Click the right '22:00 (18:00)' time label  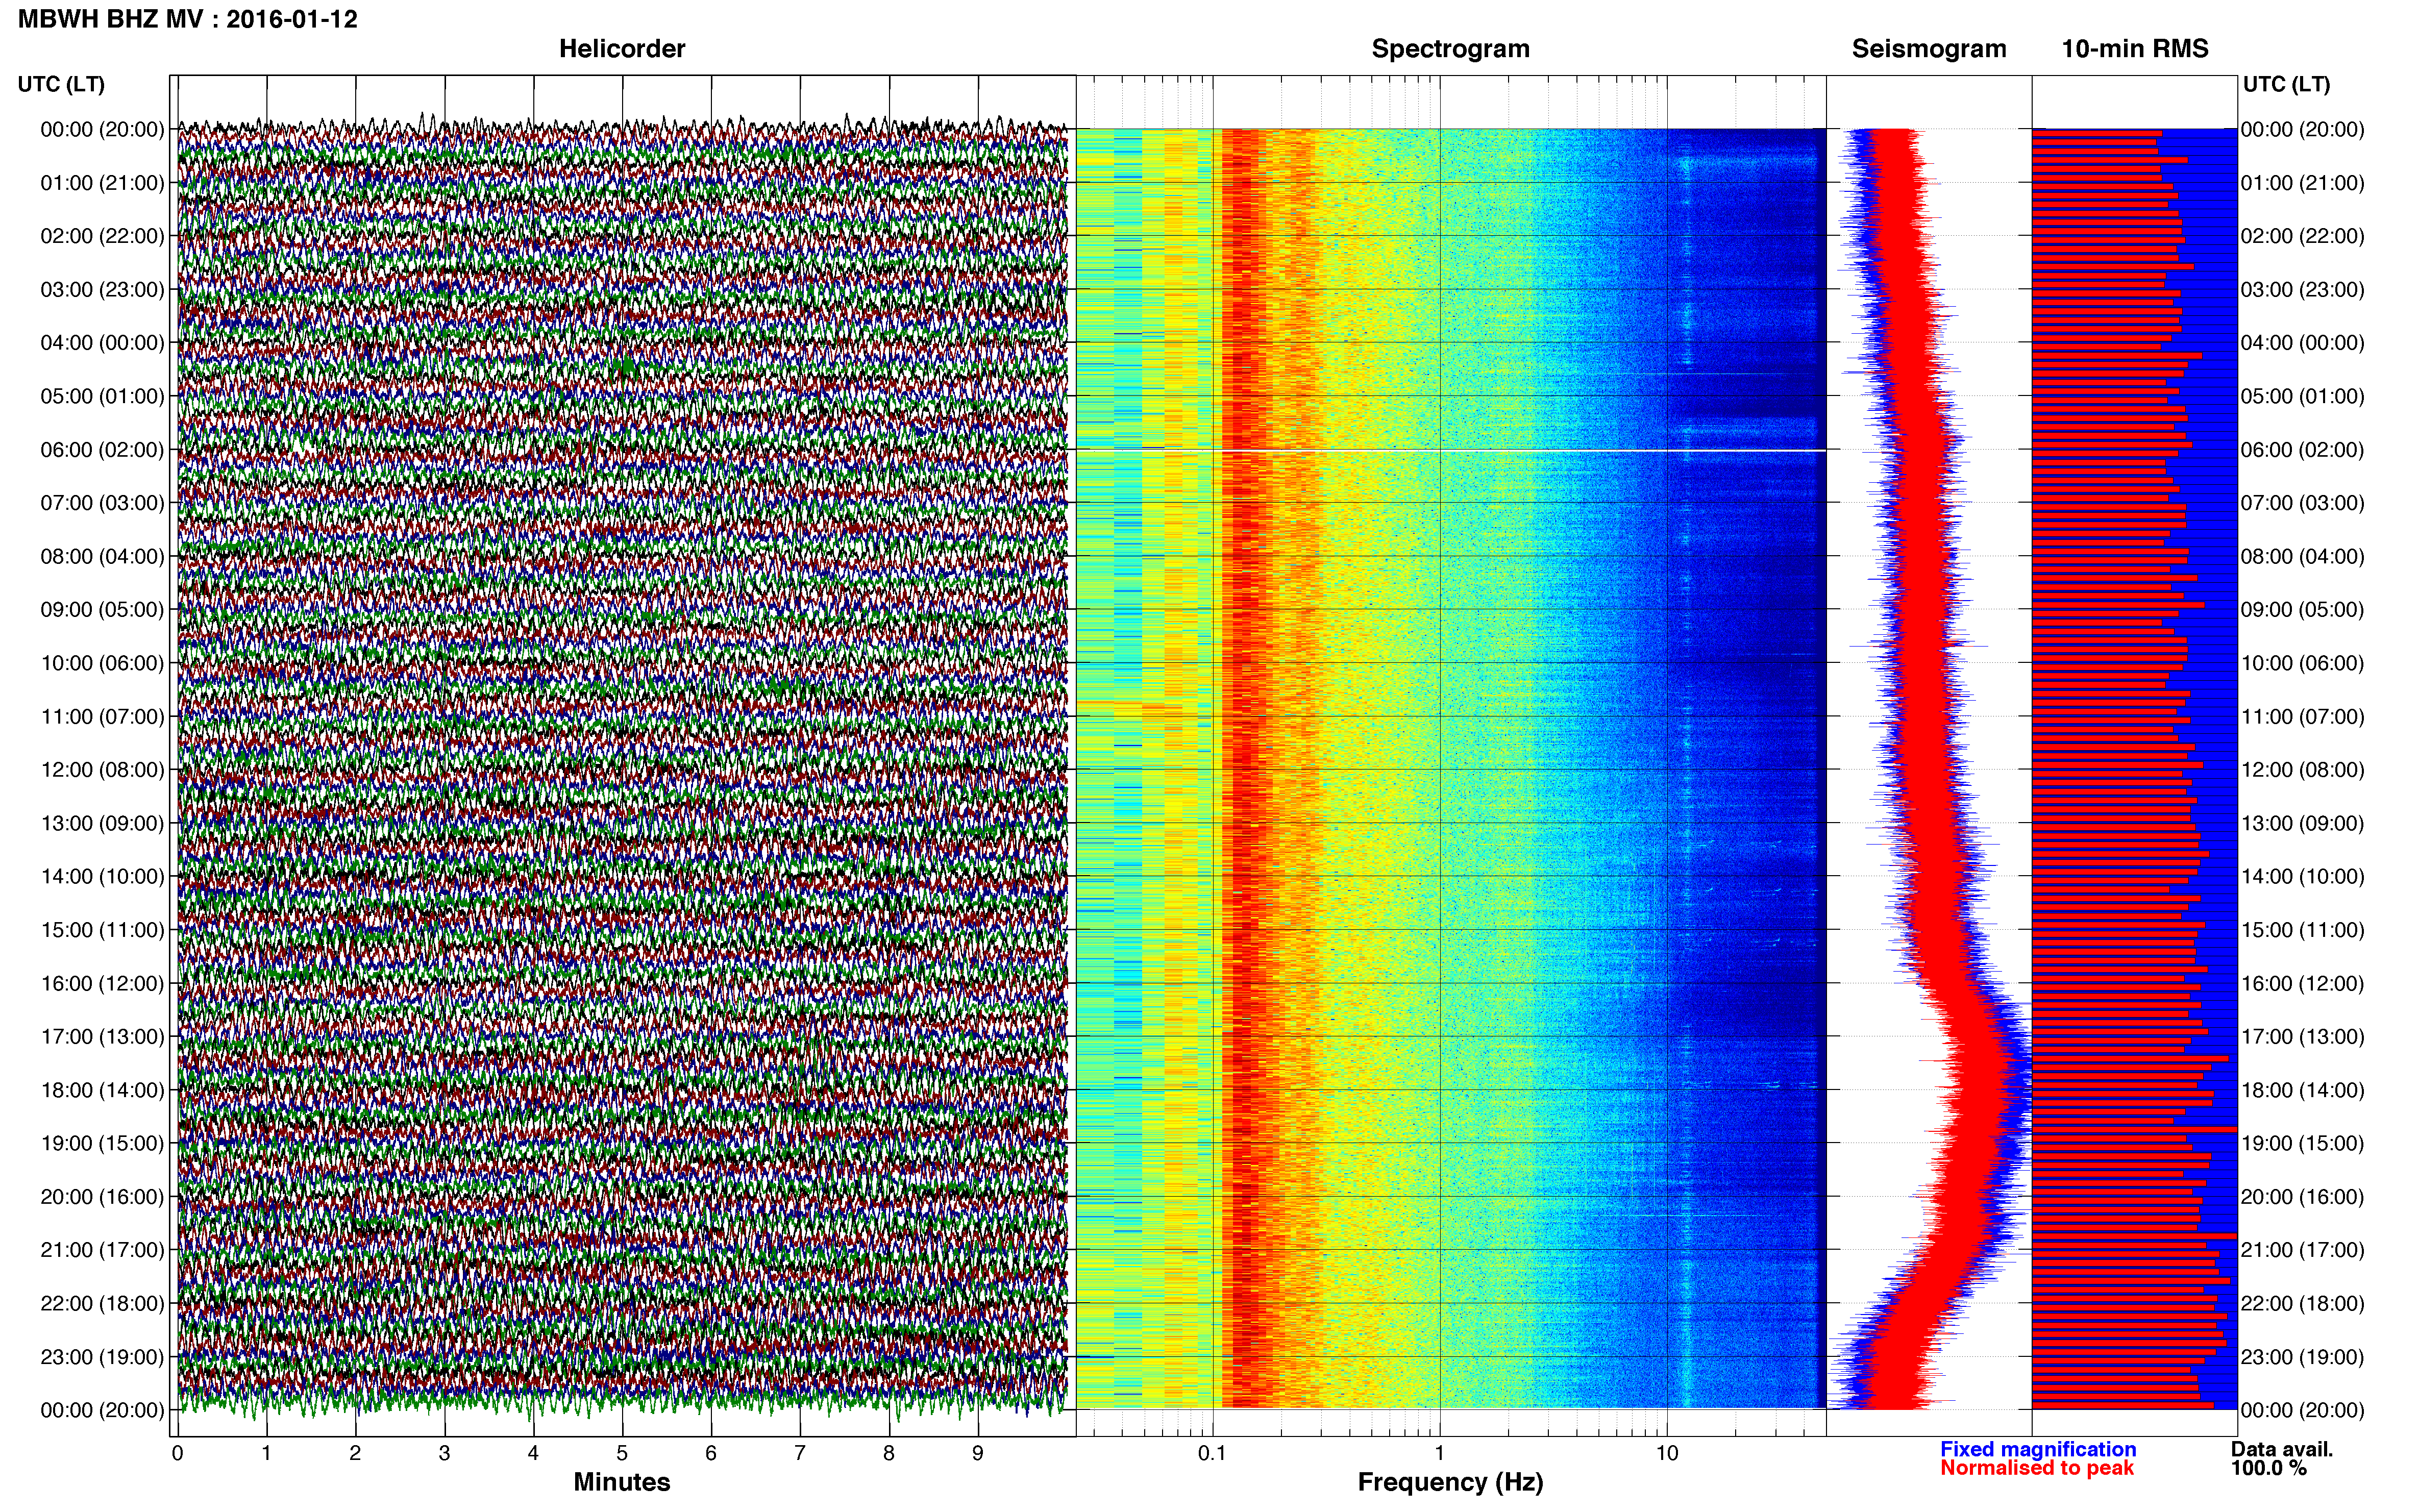(x=2302, y=1303)
